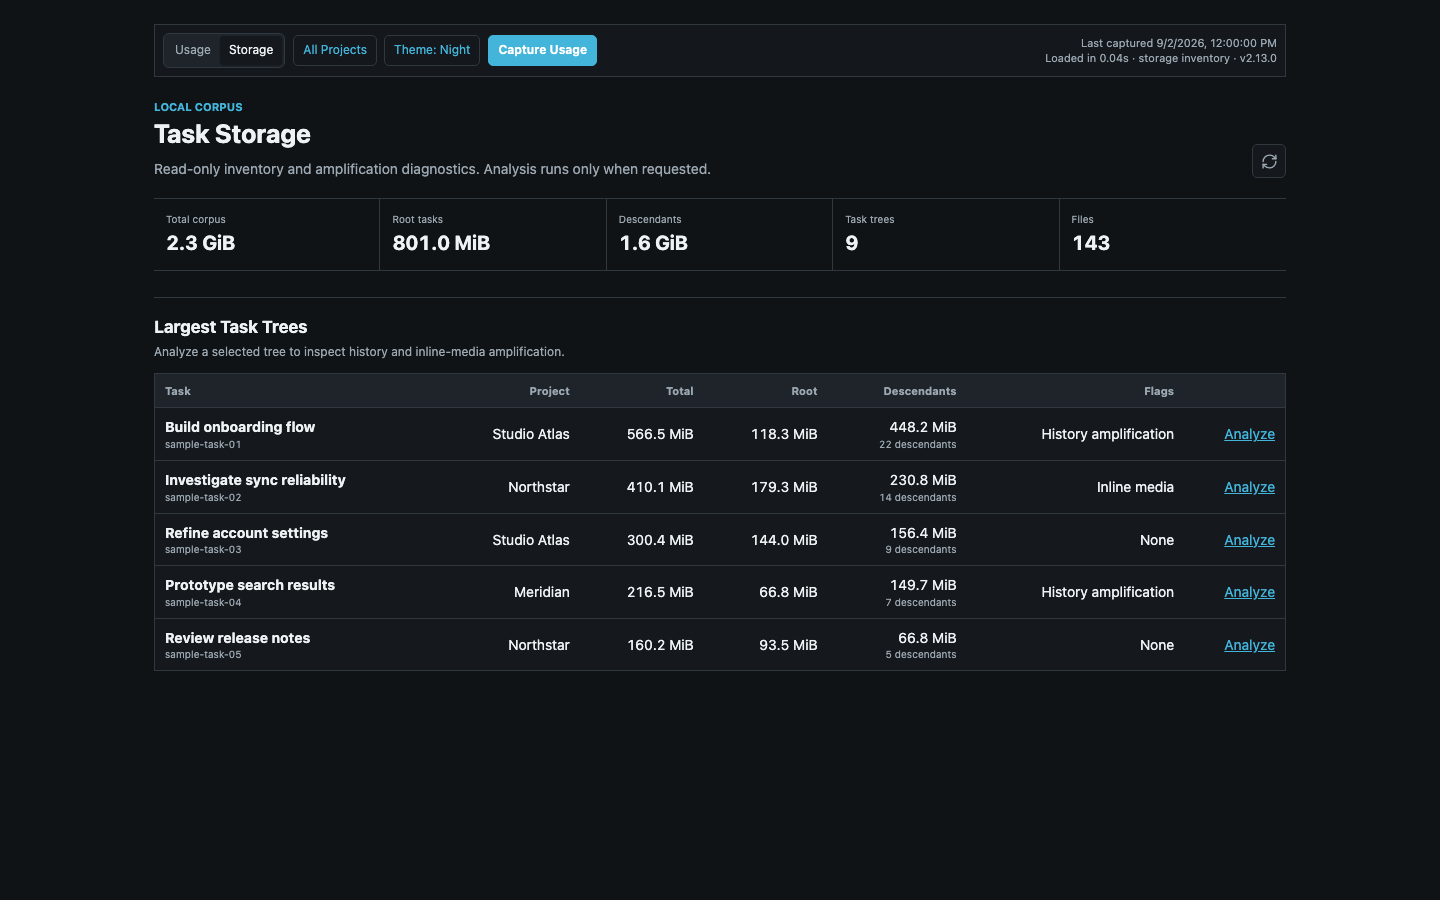This screenshot has height=900, width=1440.
Task: Analyze the Review release notes tree
Action: [1249, 645]
